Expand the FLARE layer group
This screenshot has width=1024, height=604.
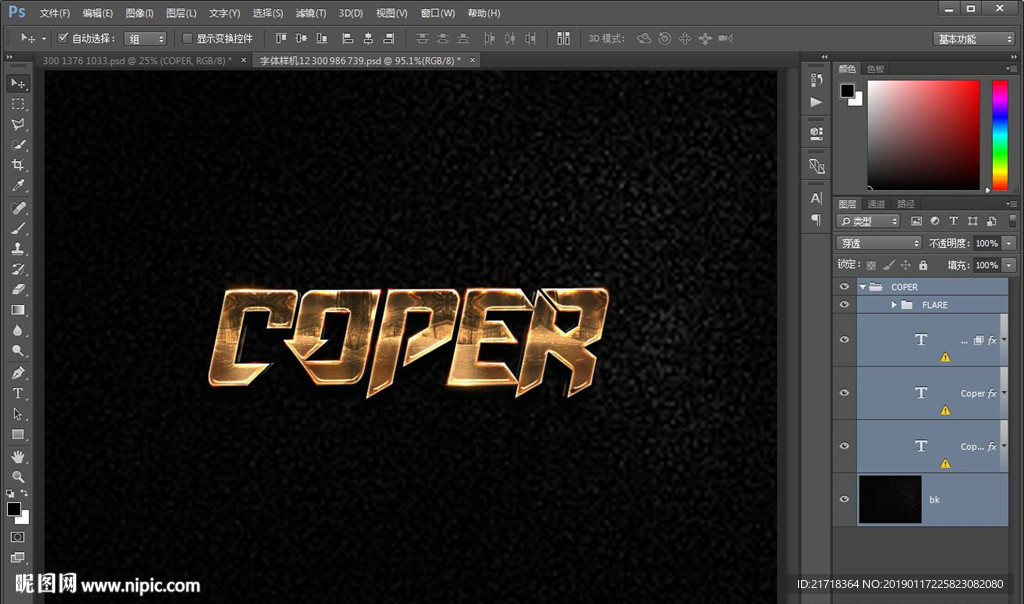[x=894, y=305]
